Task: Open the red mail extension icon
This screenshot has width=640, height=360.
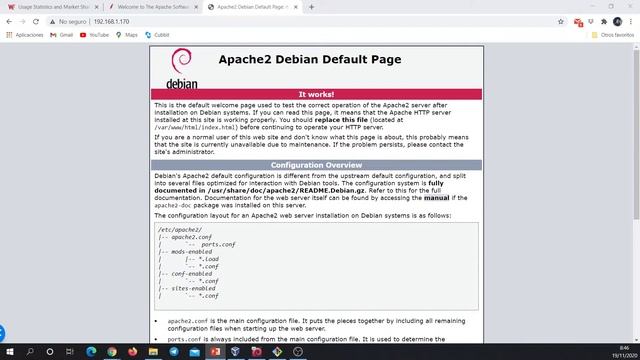Action: 578,22
